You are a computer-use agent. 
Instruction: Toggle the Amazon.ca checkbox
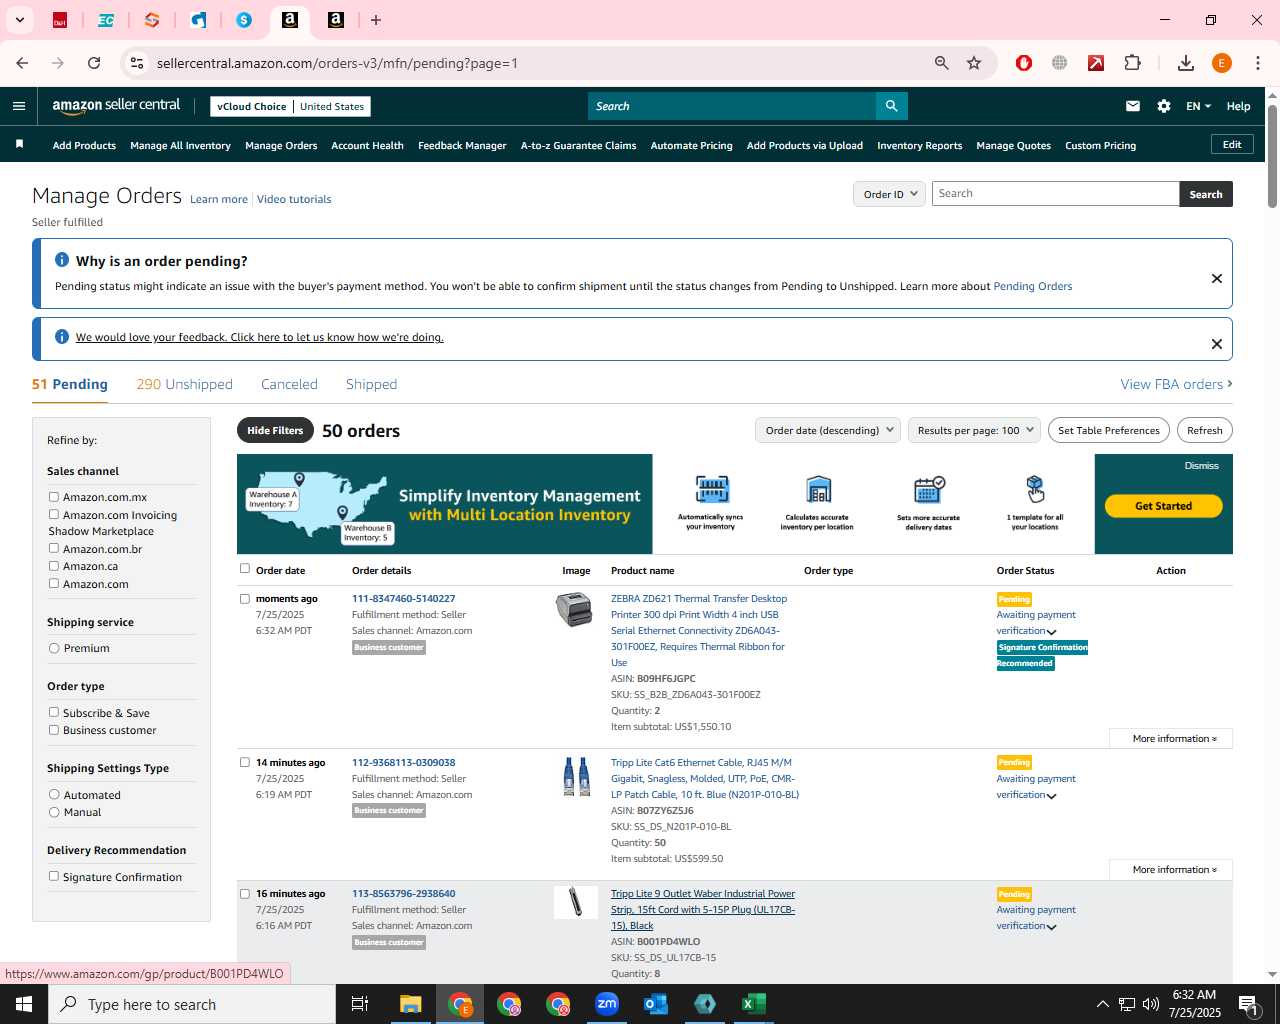[54, 566]
